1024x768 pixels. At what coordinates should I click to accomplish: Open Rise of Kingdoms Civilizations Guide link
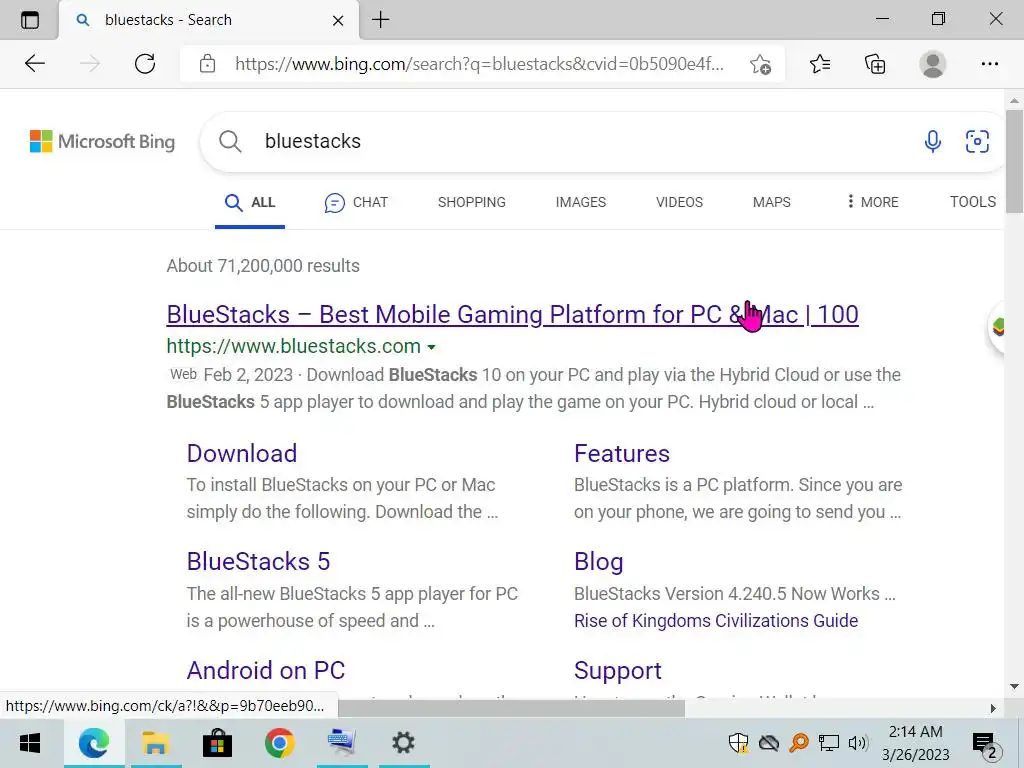point(716,620)
